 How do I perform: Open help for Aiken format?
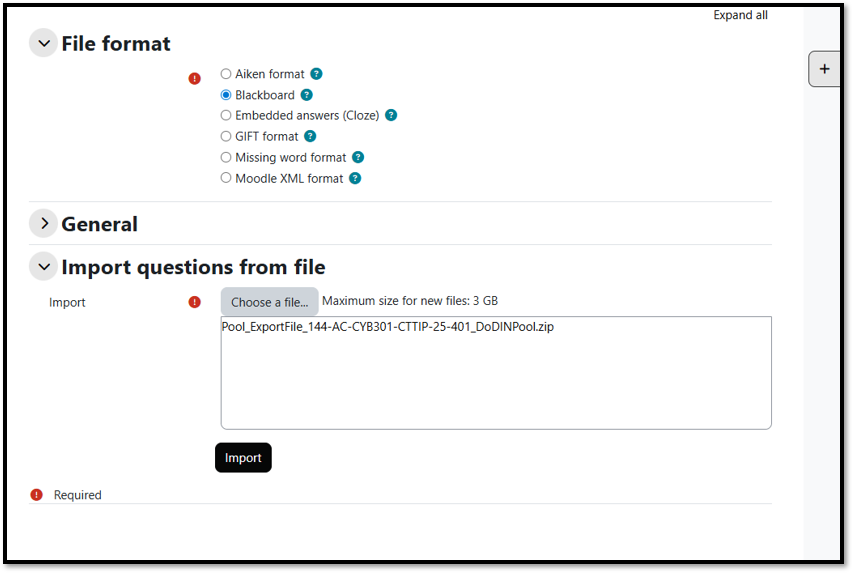[x=316, y=74]
